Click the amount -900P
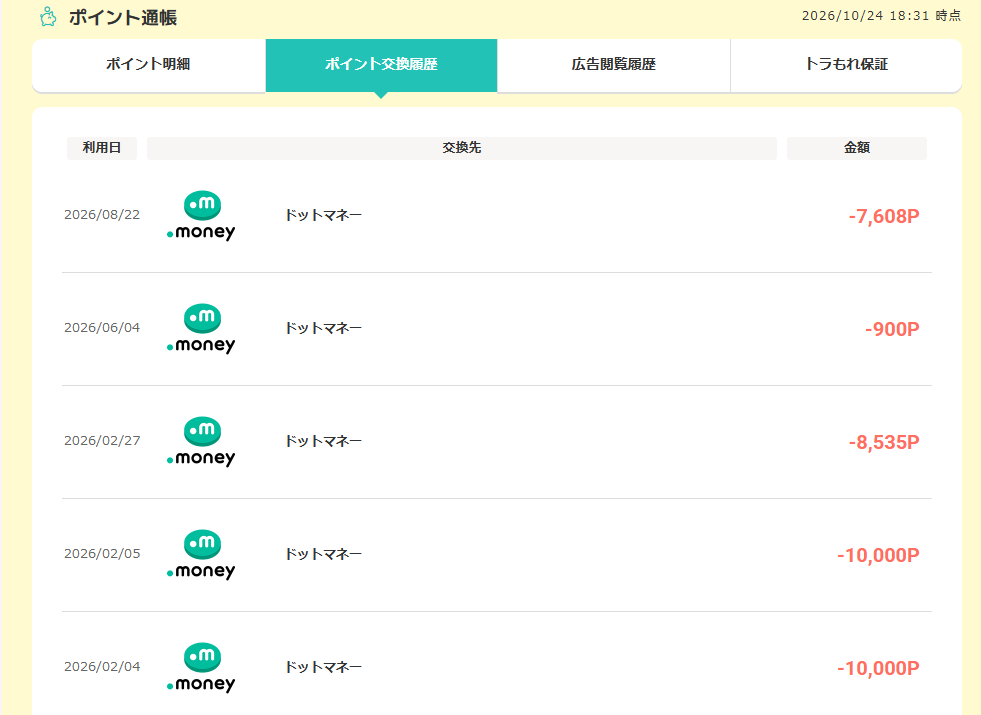This screenshot has width=981, height=715. pyautogui.click(x=892, y=330)
